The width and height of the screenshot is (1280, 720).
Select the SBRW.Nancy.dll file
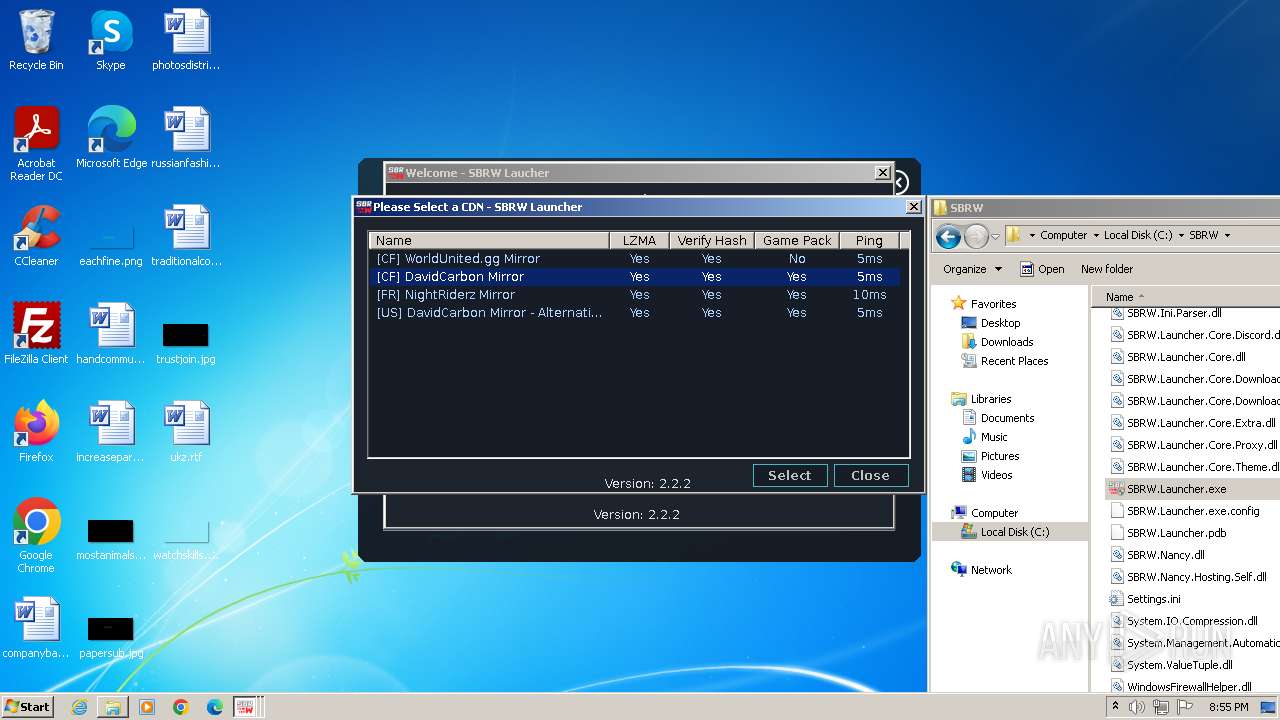(x=1165, y=555)
